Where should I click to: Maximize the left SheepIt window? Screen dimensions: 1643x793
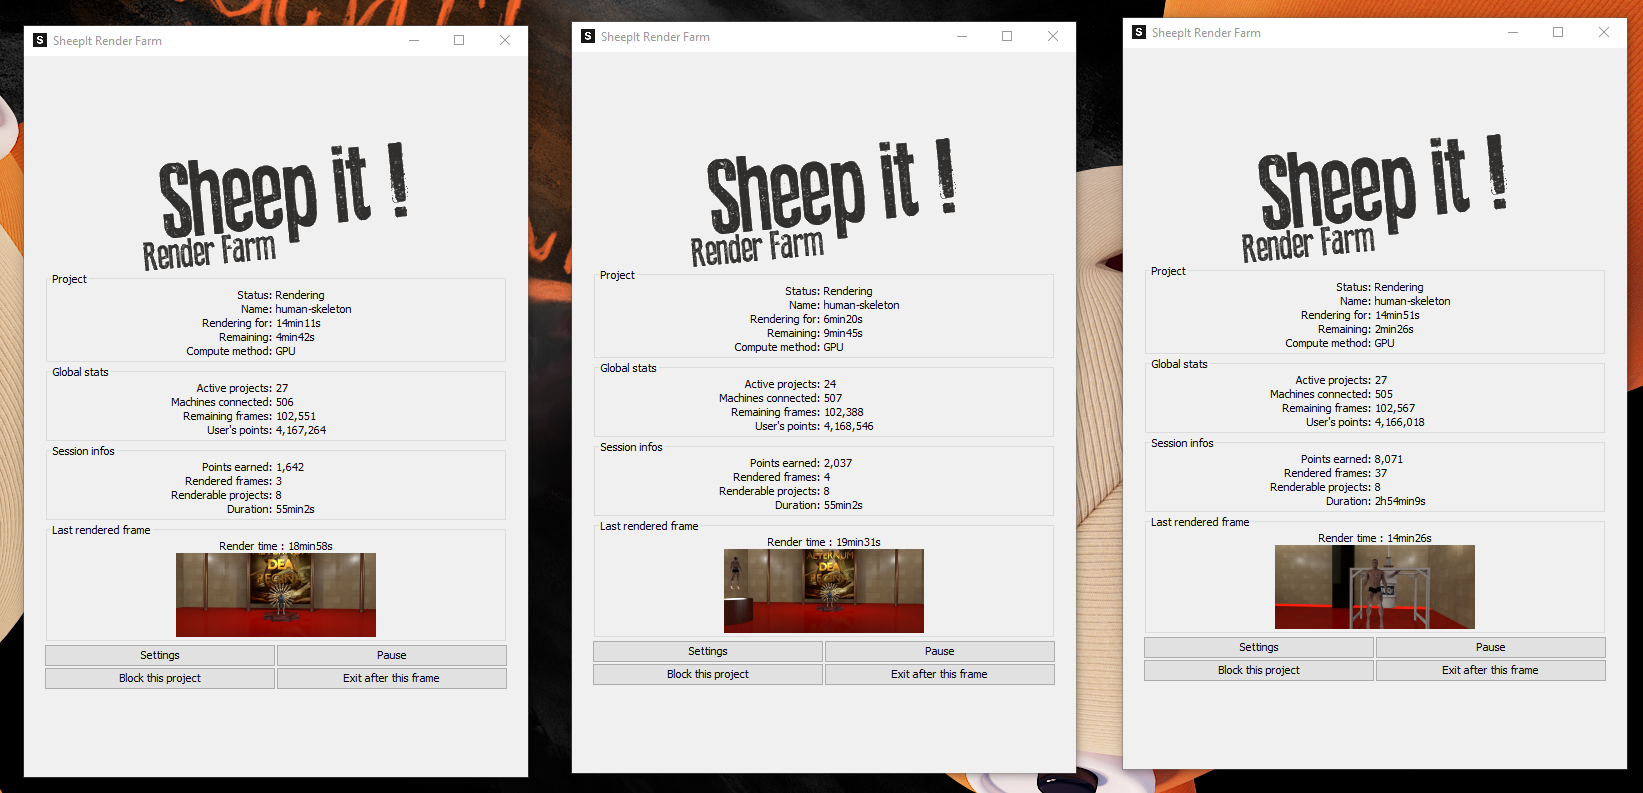[459, 40]
